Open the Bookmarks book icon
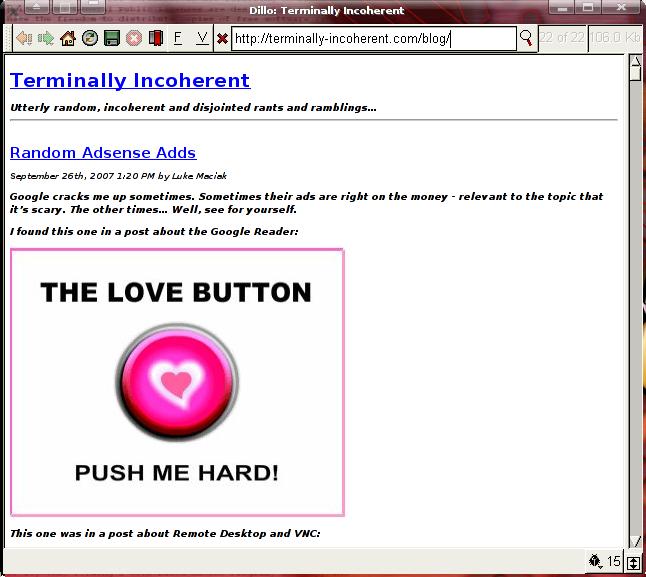646x577 pixels. coord(156,38)
